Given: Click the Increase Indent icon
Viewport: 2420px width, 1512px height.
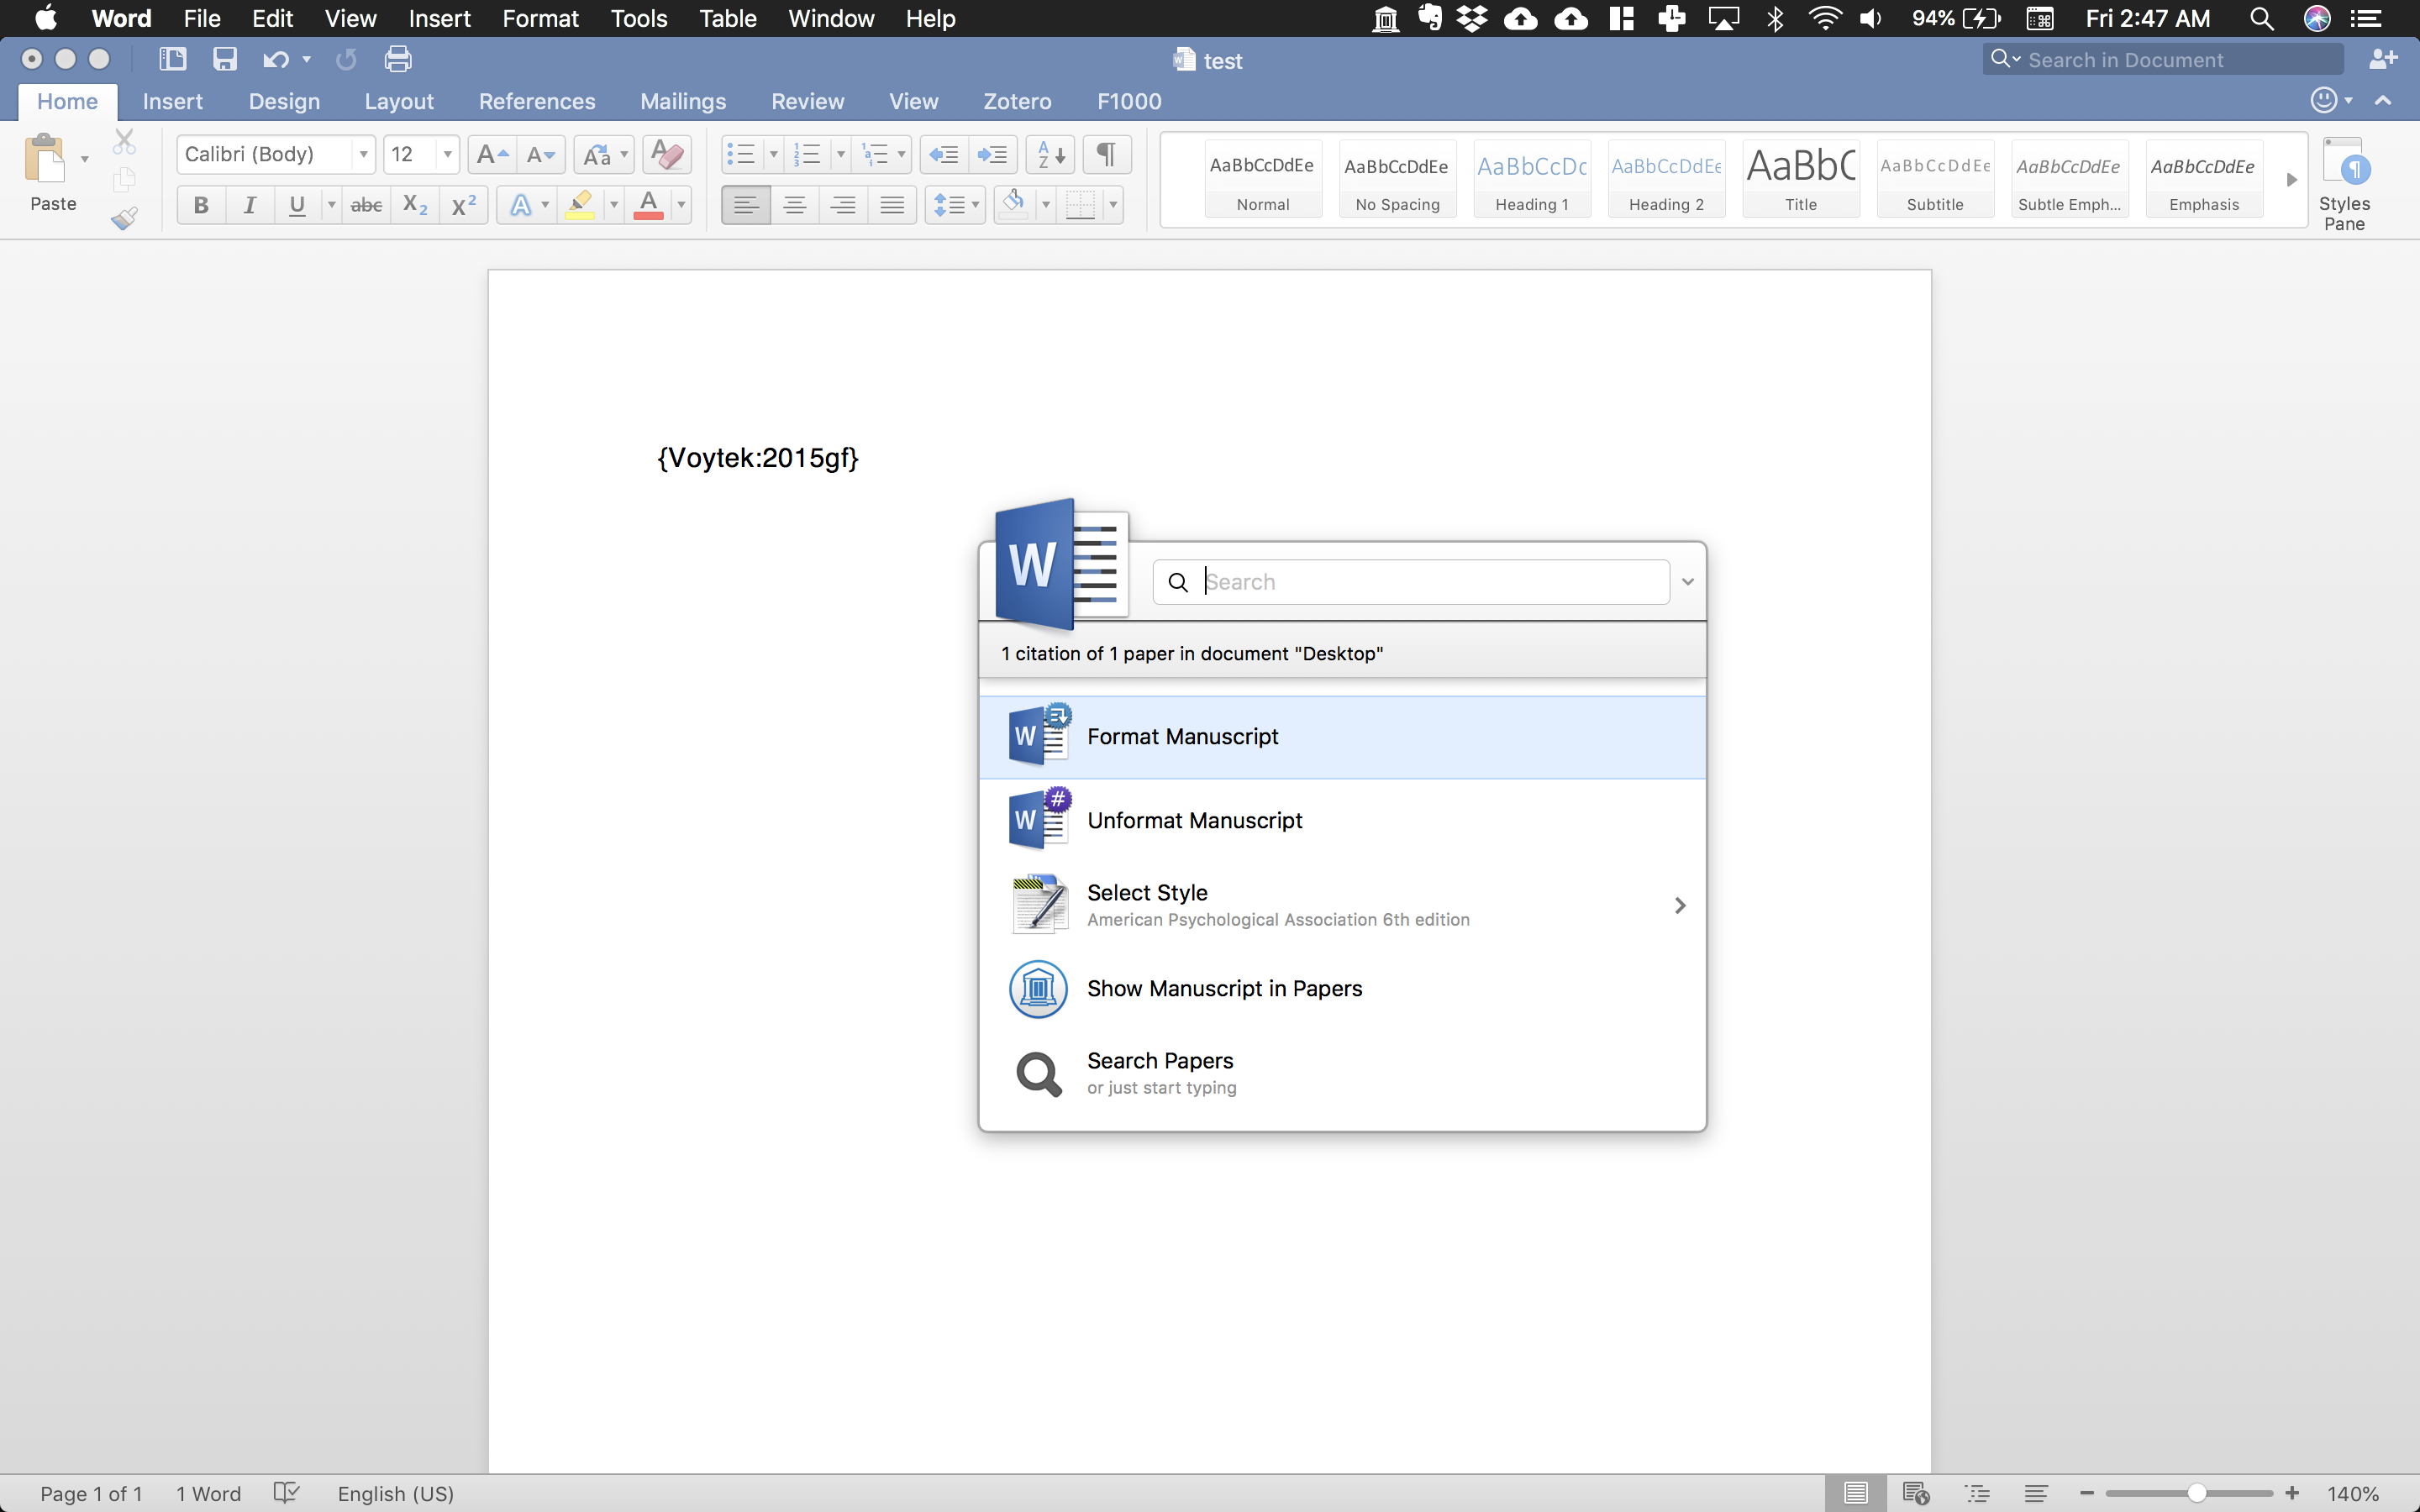Looking at the screenshot, I should coord(992,155).
